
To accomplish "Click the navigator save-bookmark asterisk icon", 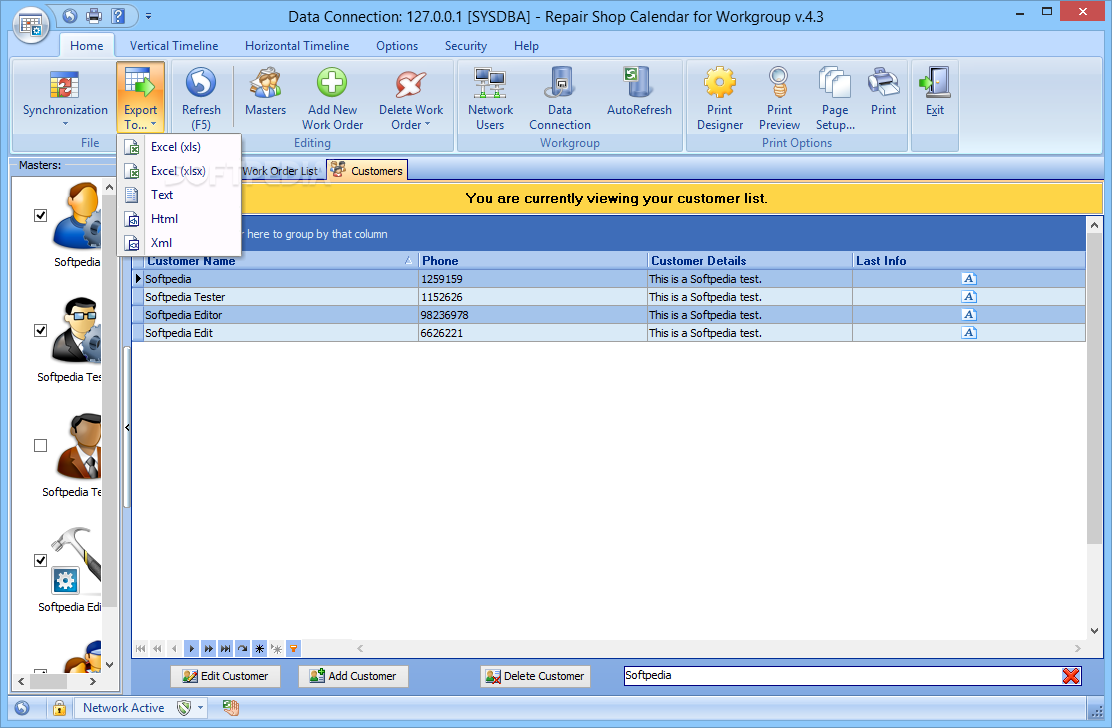I will pos(260,649).
